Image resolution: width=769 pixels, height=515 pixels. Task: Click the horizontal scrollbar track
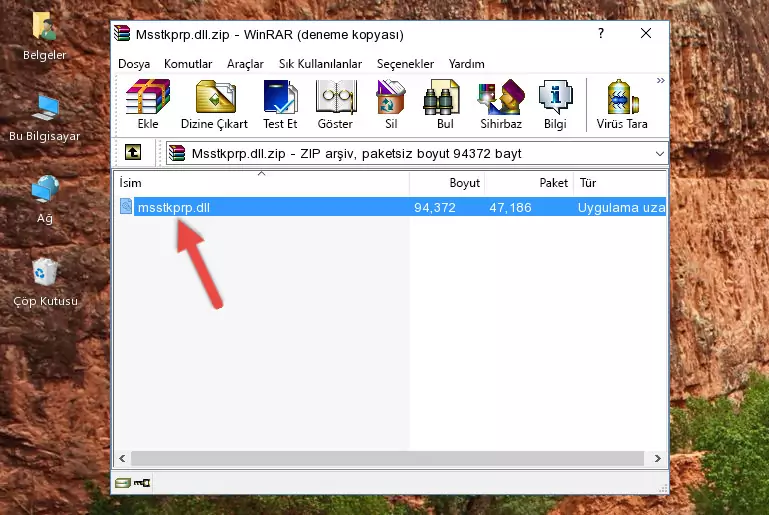coord(387,458)
